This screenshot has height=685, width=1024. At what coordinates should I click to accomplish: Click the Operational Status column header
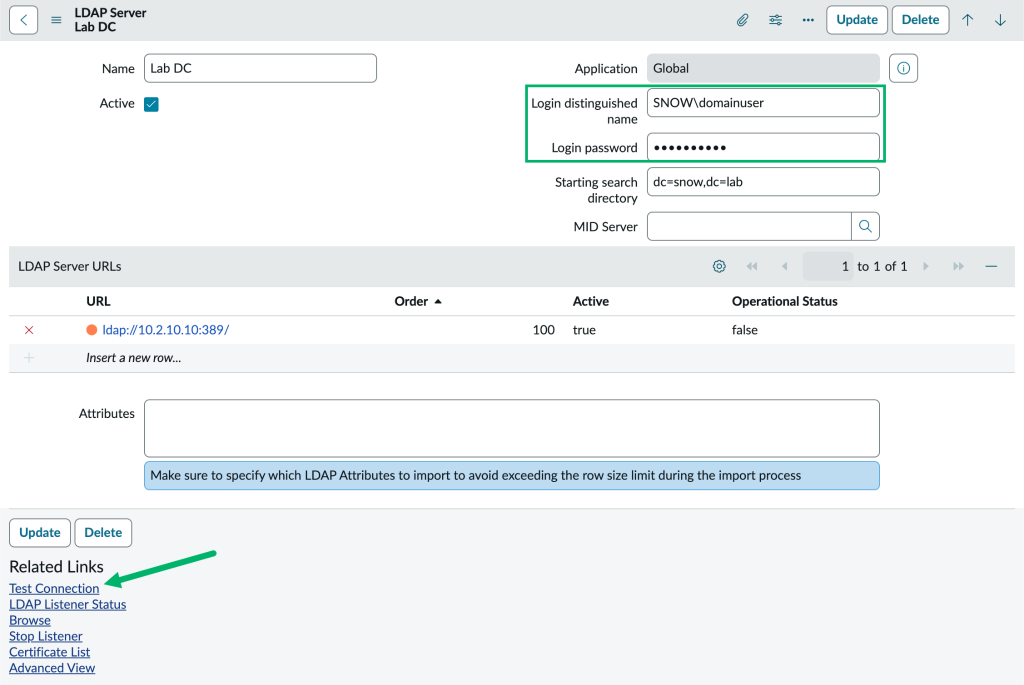click(784, 301)
